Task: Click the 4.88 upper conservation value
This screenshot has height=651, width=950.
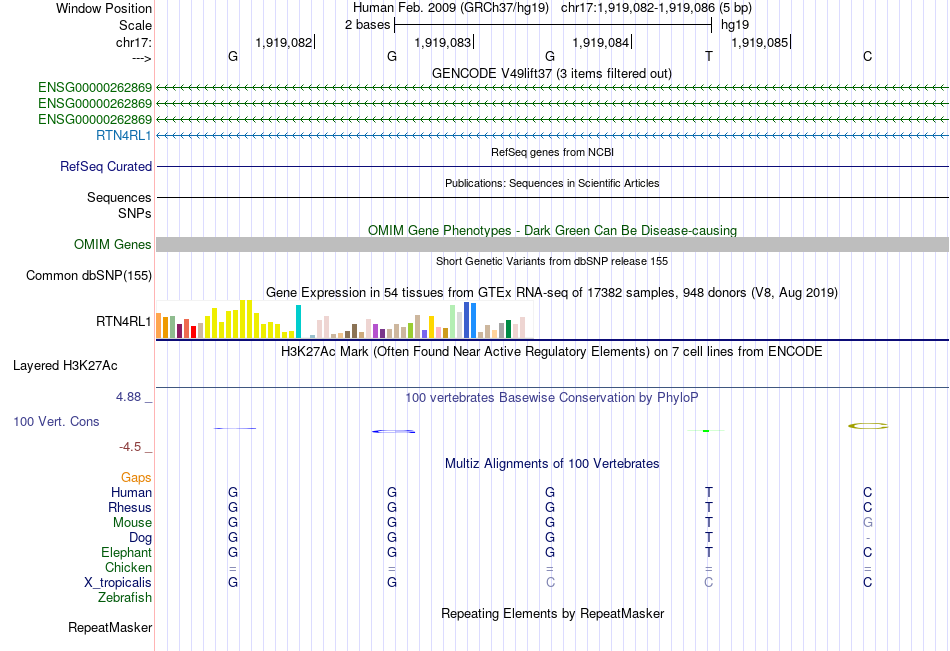Action: point(128,396)
